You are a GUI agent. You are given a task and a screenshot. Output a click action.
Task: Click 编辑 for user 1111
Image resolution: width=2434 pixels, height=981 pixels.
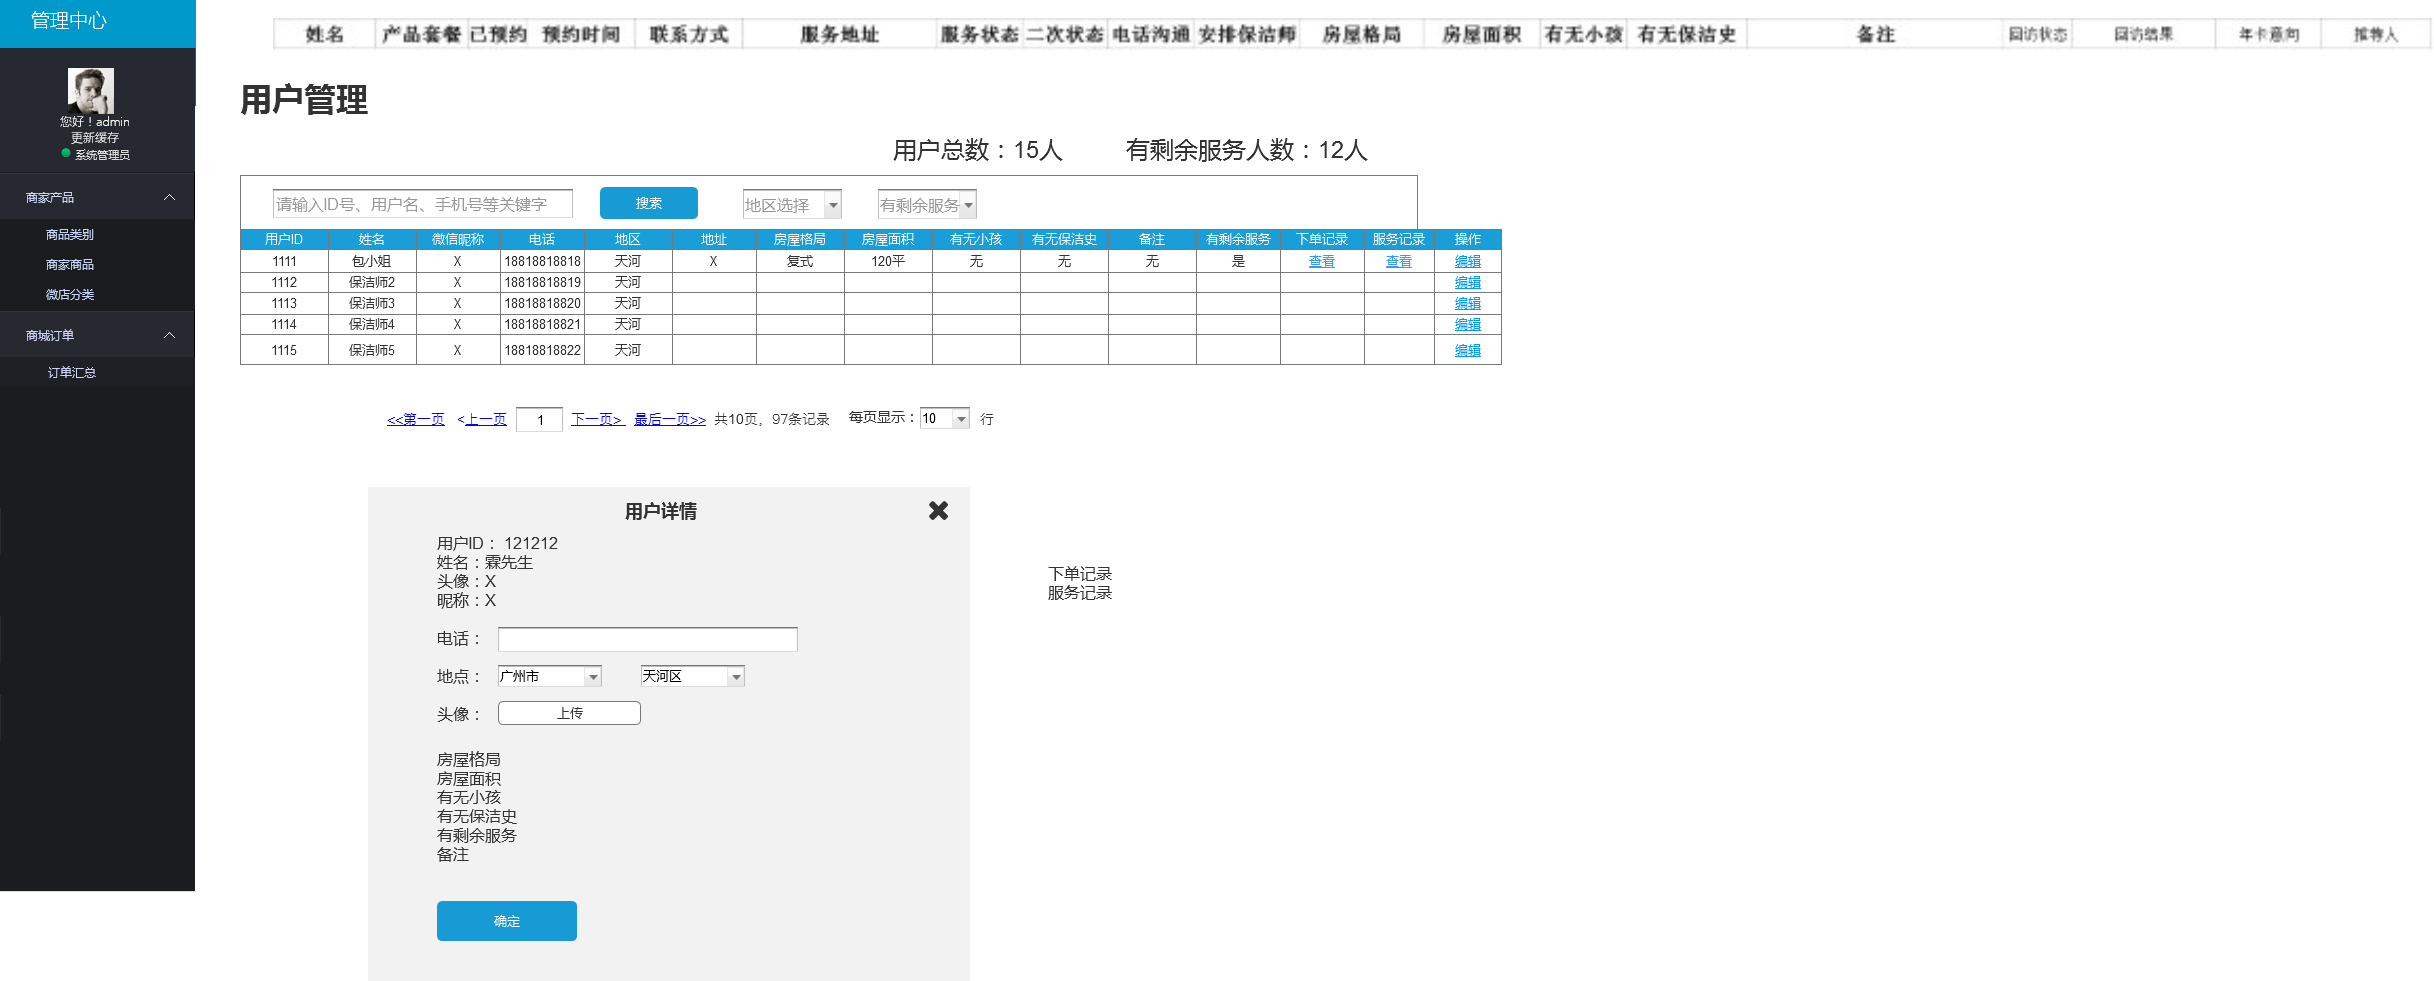point(1467,262)
